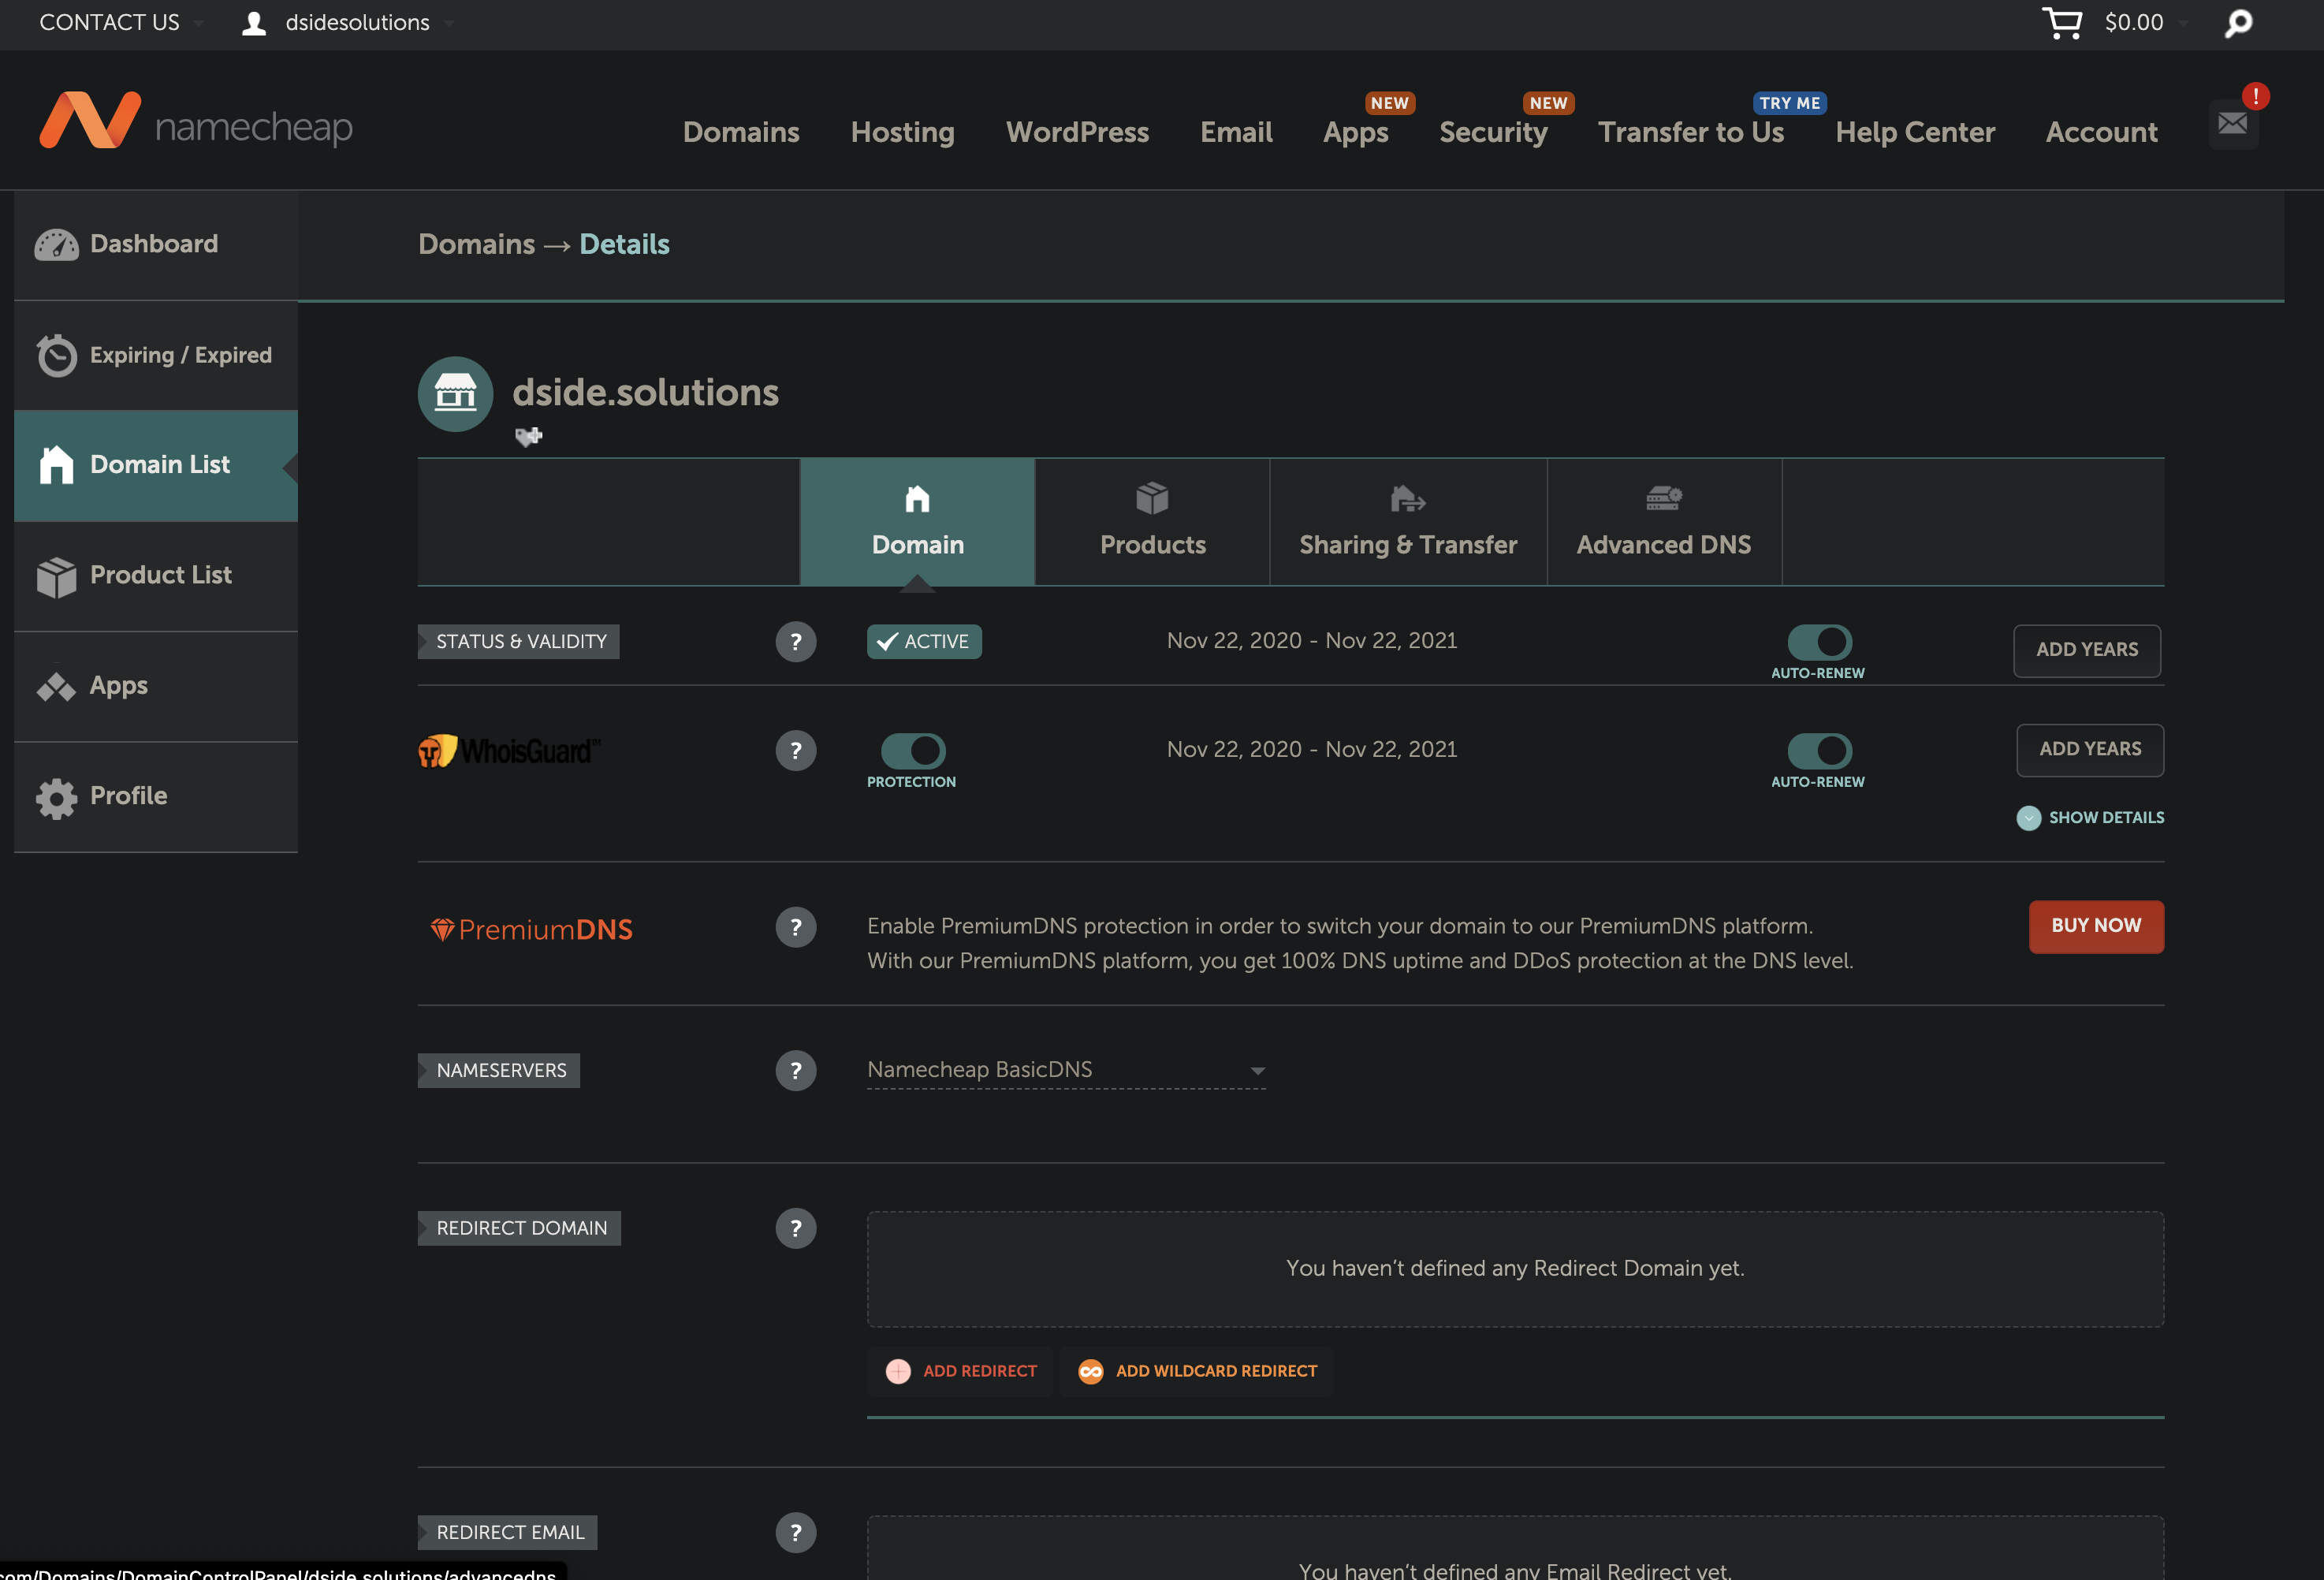Screen dimensions: 2324x1580
Task: Click Add Redirect link text
Action: click(x=980, y=1371)
